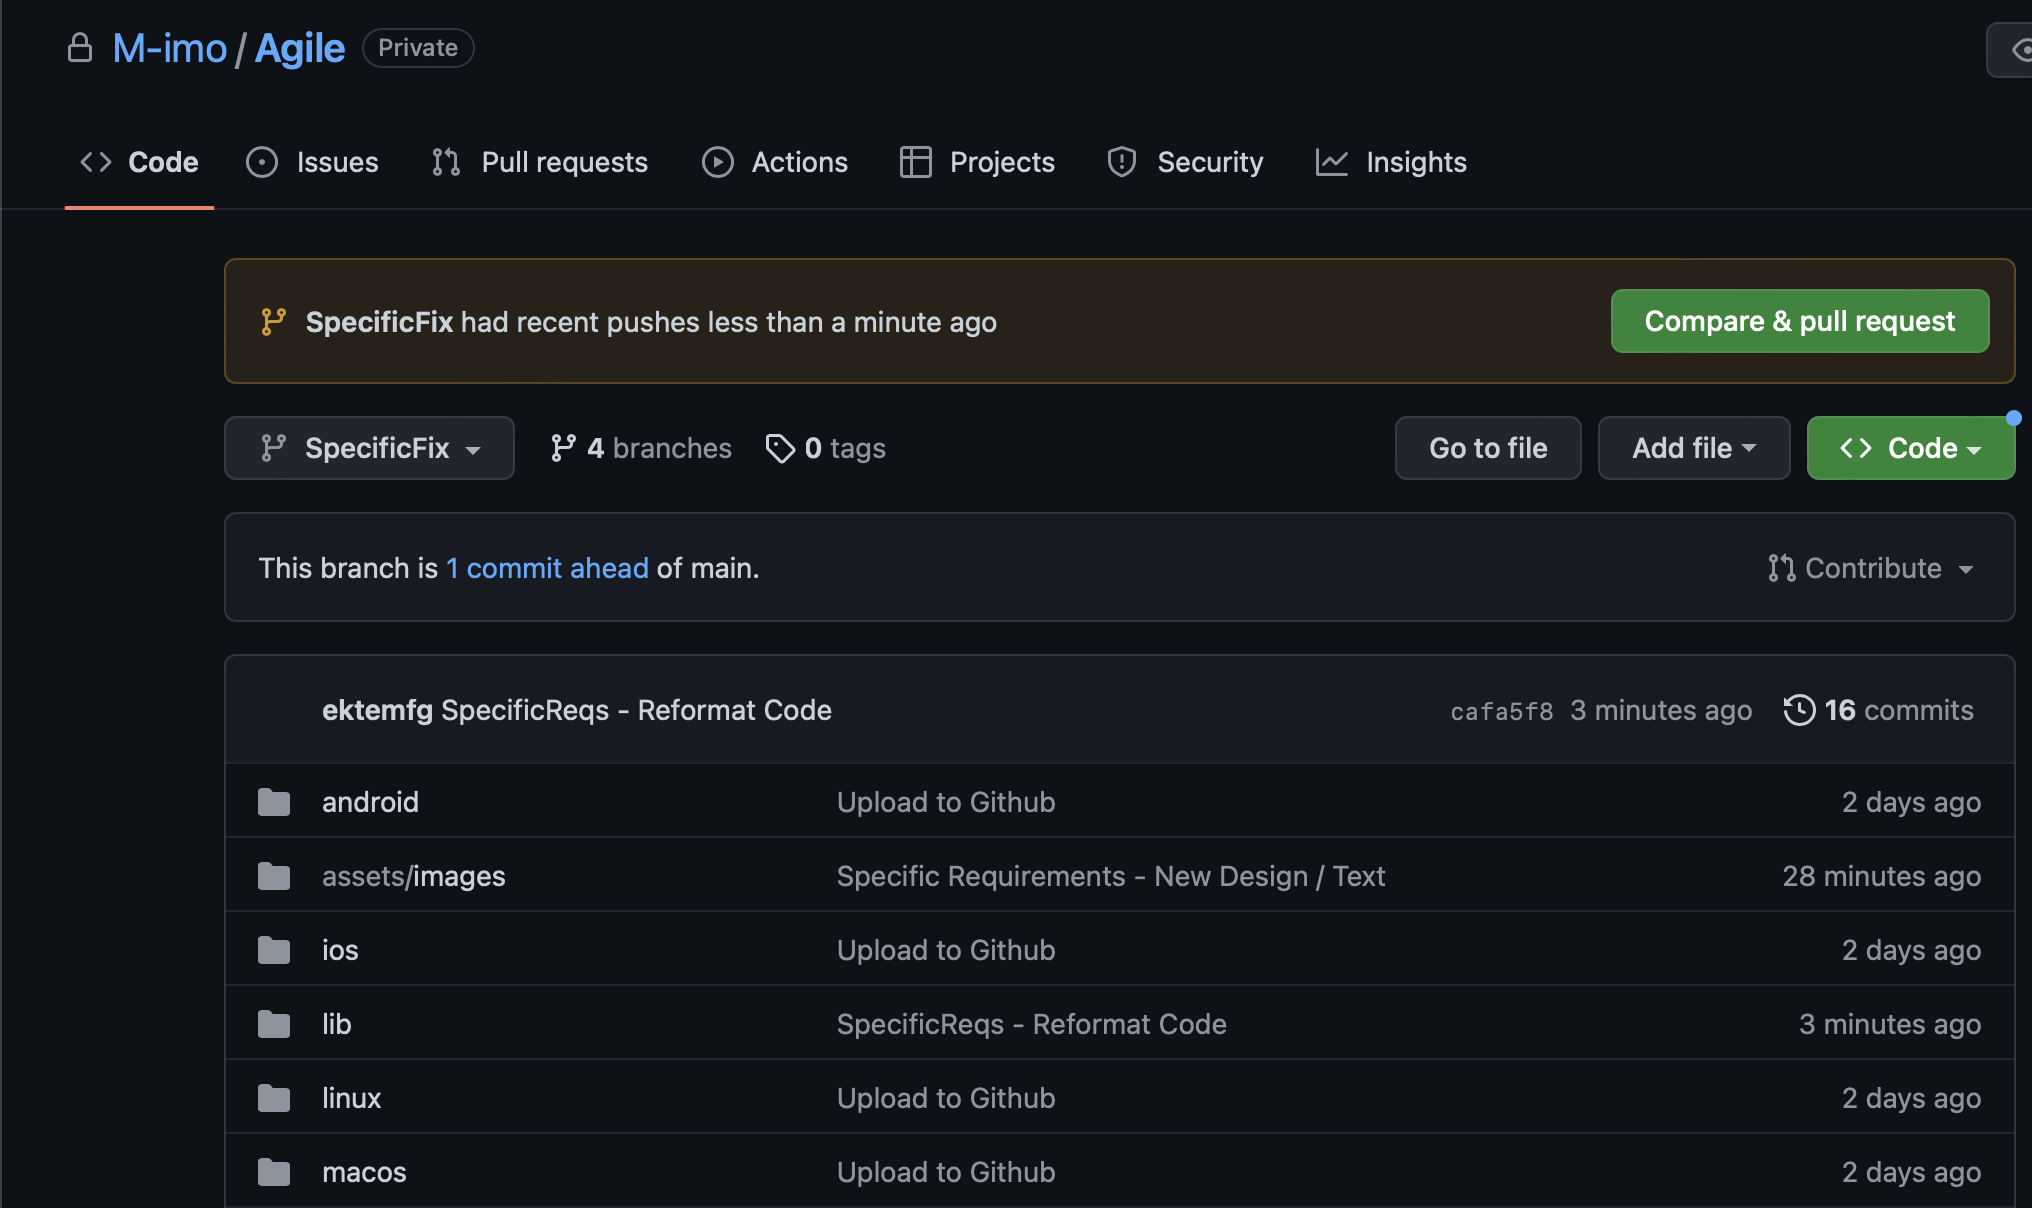The height and width of the screenshot is (1208, 2032).
Task: Open commit hash cafa5f8
Action: [1501, 711]
